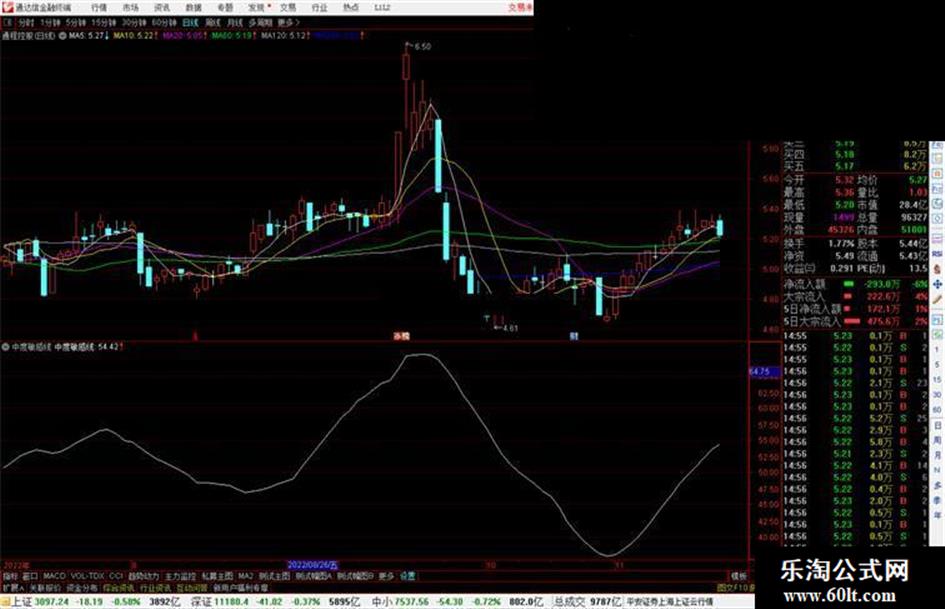This screenshot has height=609, width=945.
Task: Switch to 60分钟 period
Action: [164, 22]
